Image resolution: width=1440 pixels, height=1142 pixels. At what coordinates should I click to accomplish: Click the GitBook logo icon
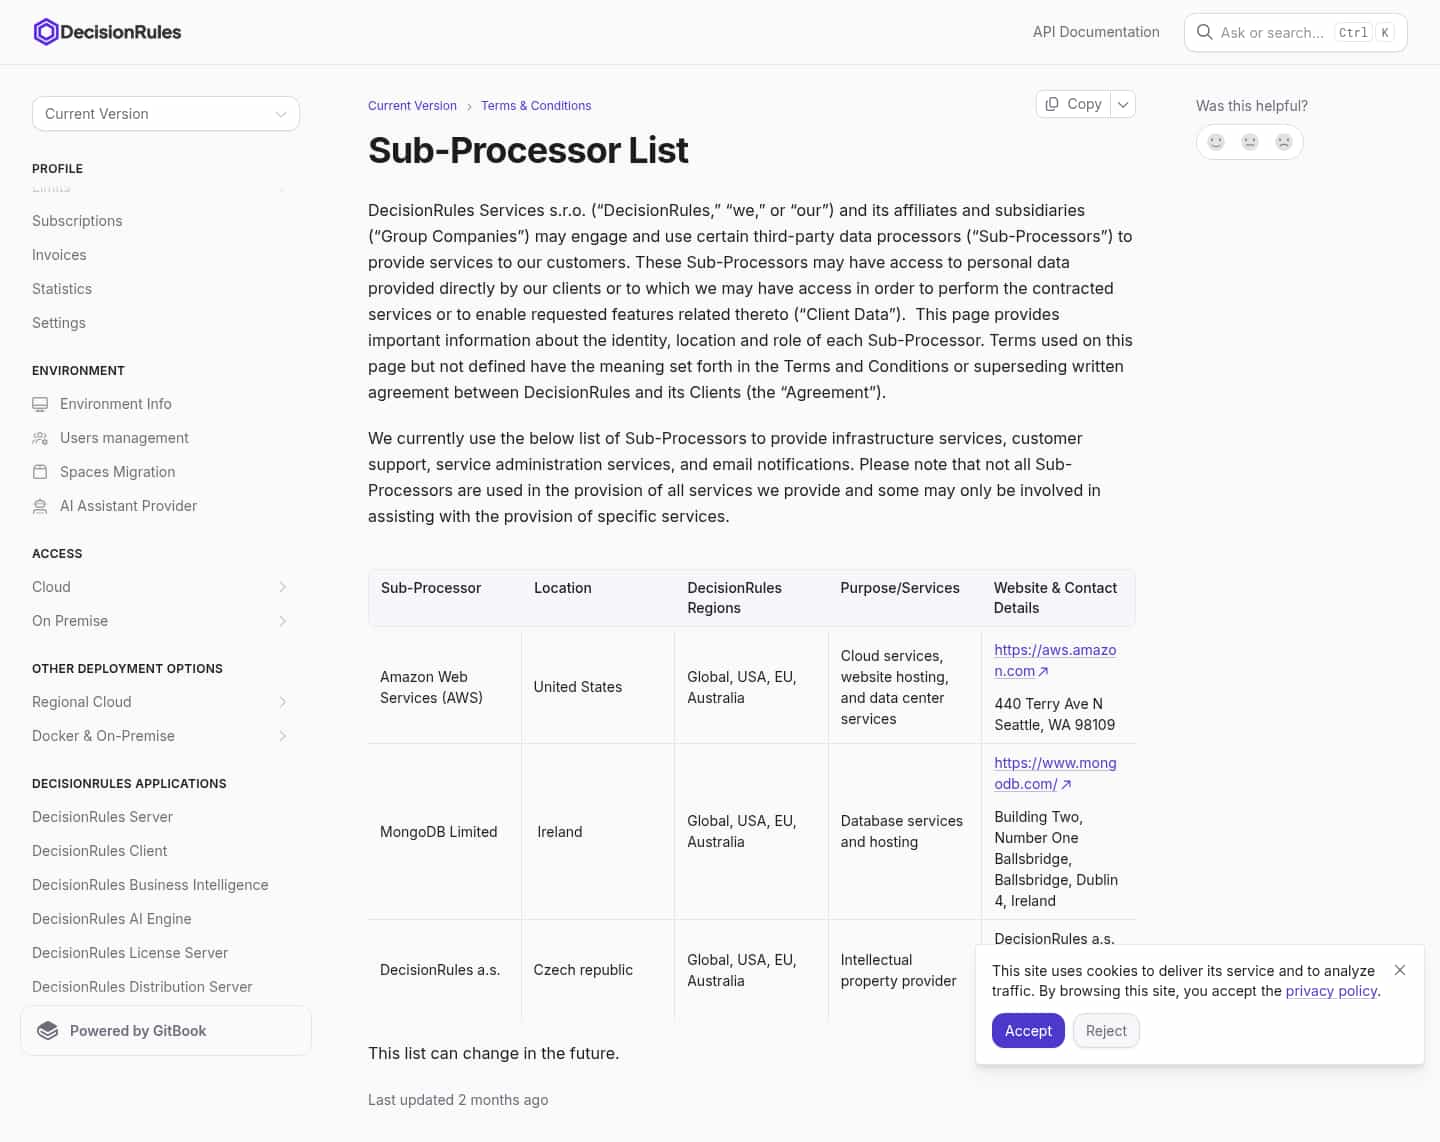47,1031
